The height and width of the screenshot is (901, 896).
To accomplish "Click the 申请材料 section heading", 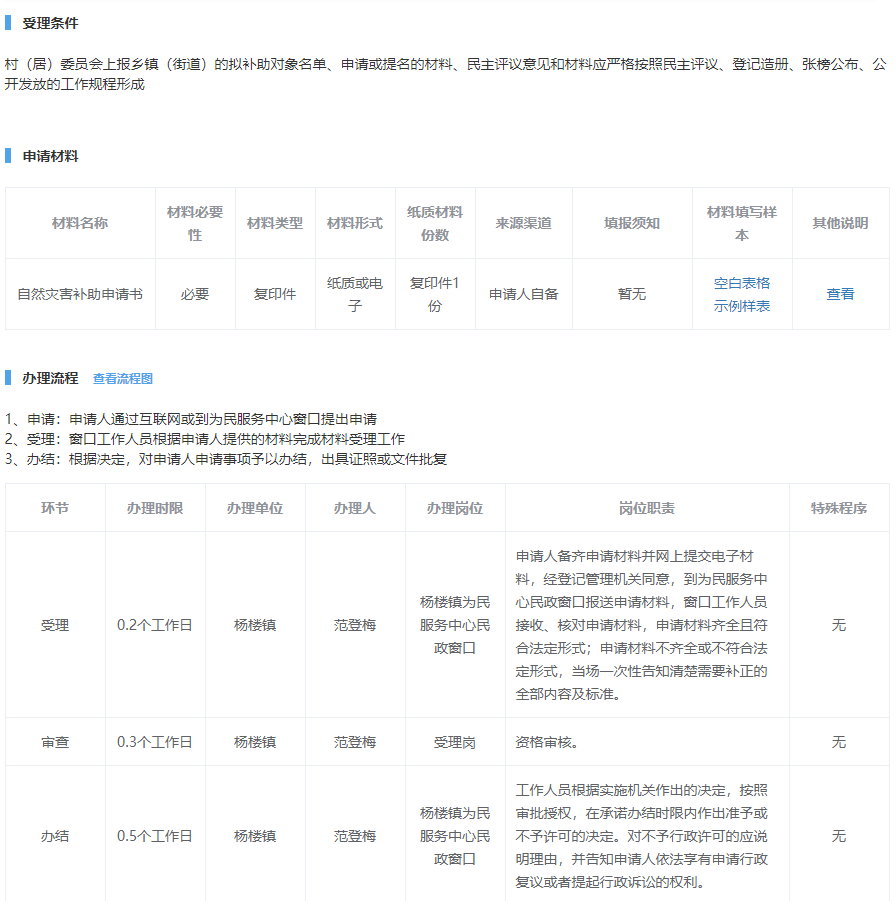I will 50,156.
